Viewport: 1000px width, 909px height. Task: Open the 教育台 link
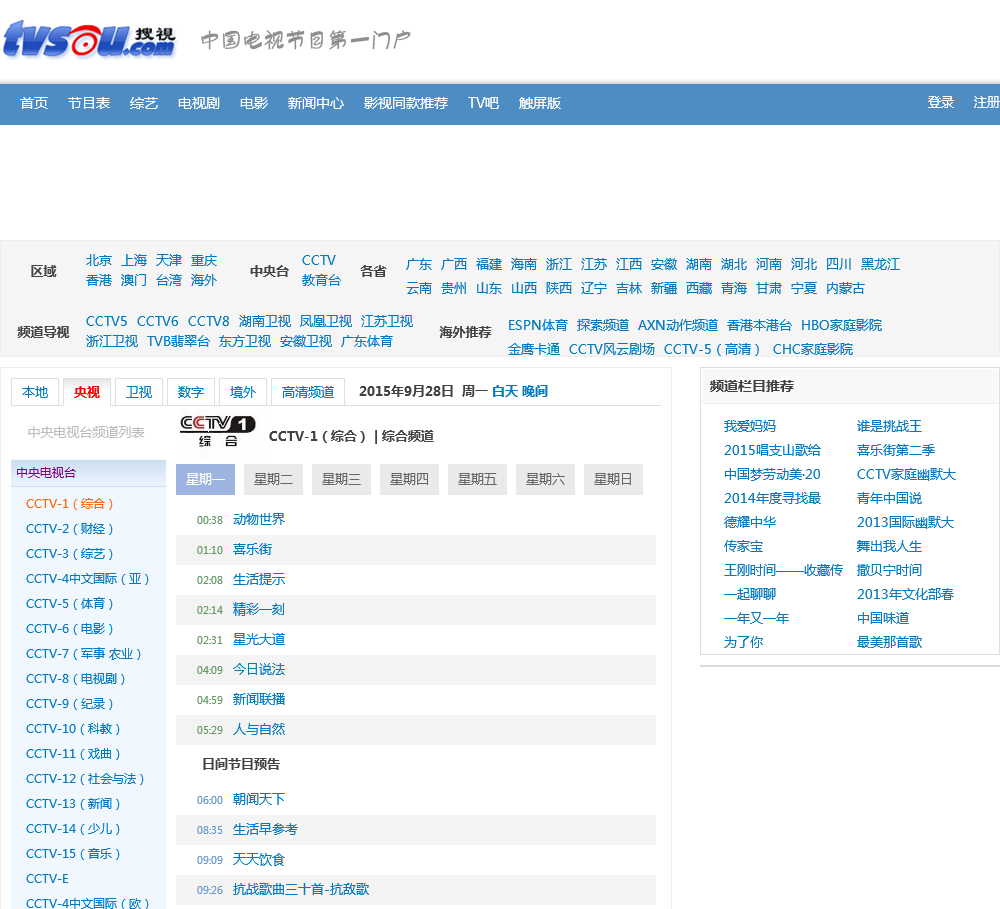321,280
